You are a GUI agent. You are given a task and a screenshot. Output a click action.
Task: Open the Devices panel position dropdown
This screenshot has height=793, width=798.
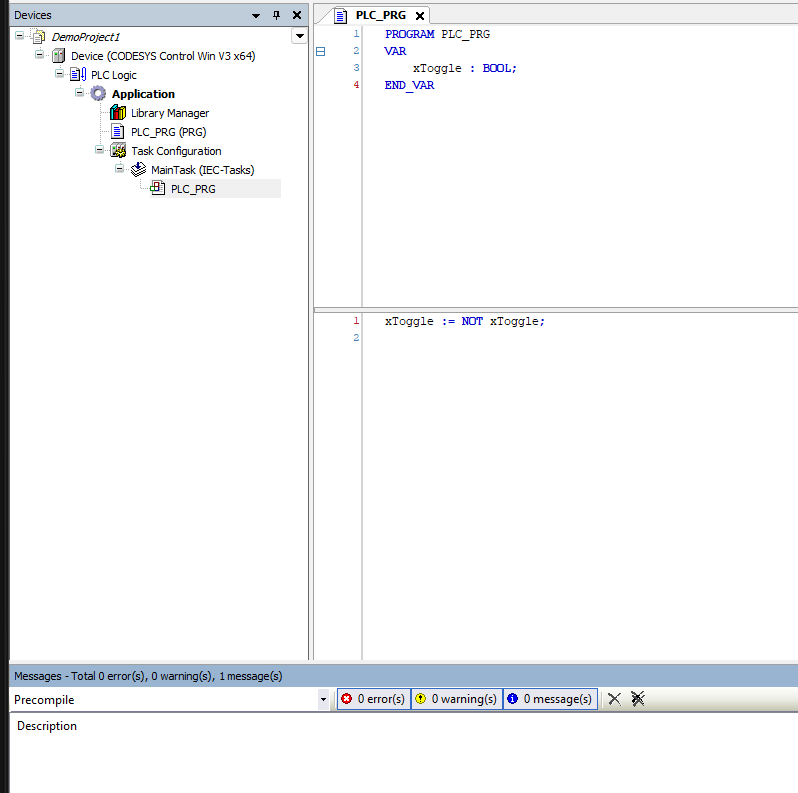coord(256,16)
